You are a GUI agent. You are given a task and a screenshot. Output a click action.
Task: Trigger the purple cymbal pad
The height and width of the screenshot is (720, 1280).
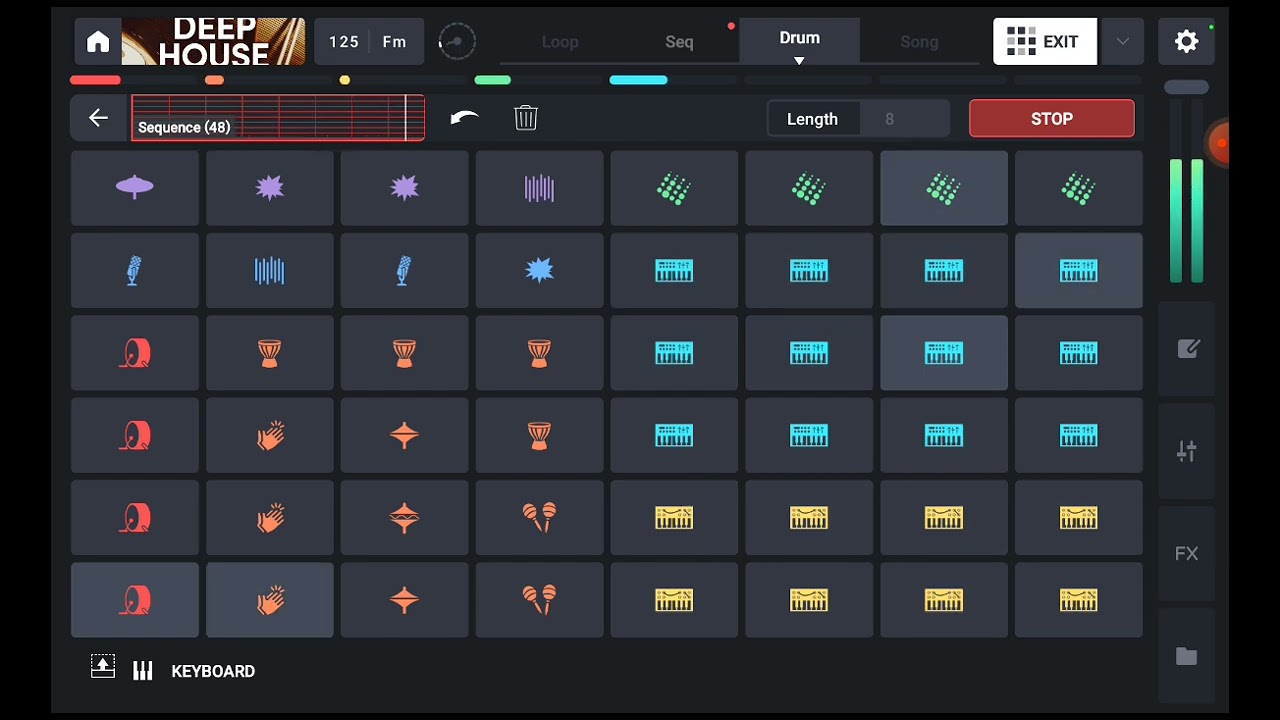coord(135,188)
